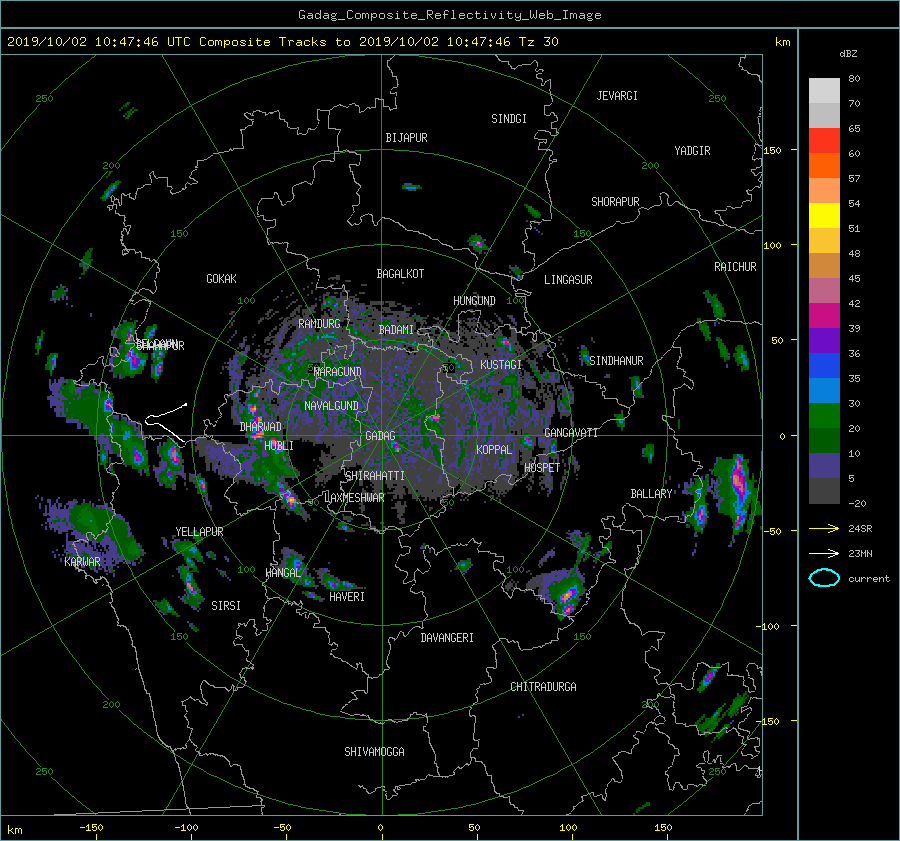Click the SHIRAHATTI city label
Viewport: 900px width, 841px height.
[x=375, y=476]
